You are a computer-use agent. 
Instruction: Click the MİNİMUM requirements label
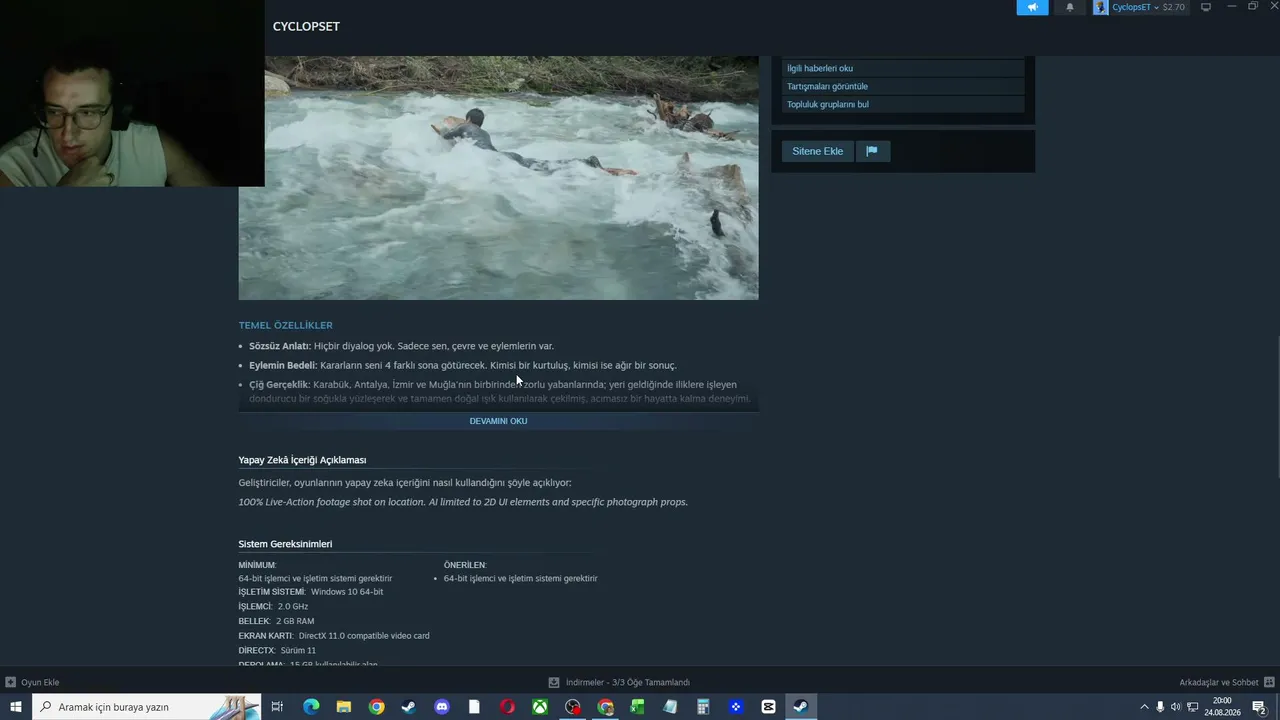pyautogui.click(x=257, y=565)
